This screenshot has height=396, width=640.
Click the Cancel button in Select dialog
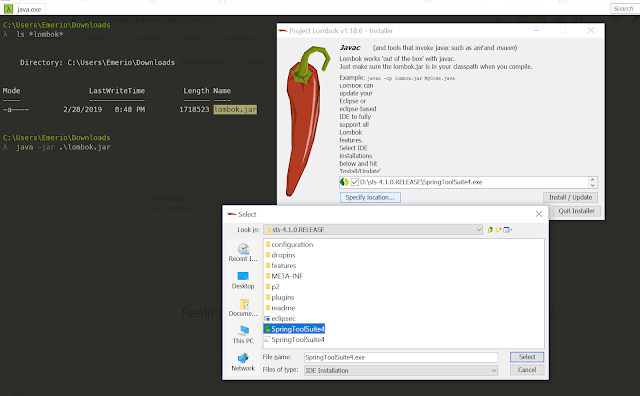point(527,370)
